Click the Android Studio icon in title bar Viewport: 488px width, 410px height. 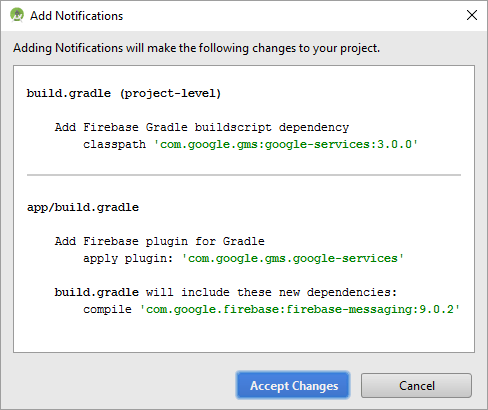17,15
